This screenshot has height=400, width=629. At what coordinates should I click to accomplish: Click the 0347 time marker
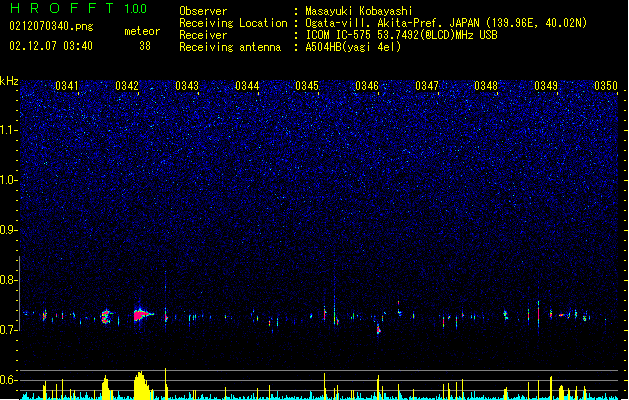[x=427, y=85]
